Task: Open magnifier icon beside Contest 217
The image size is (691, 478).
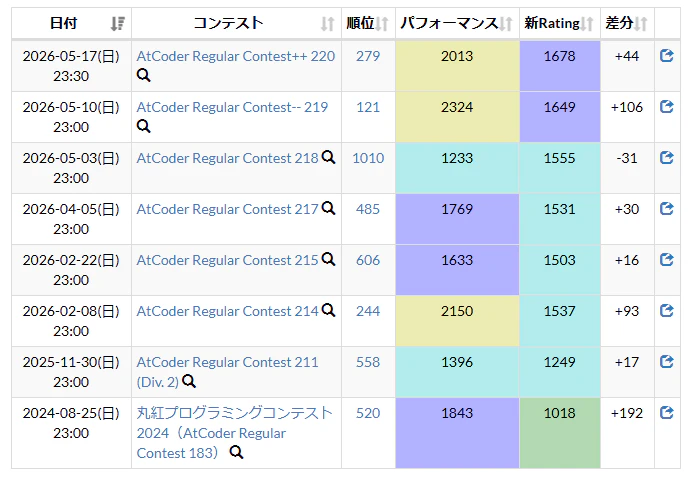Action: point(328,208)
